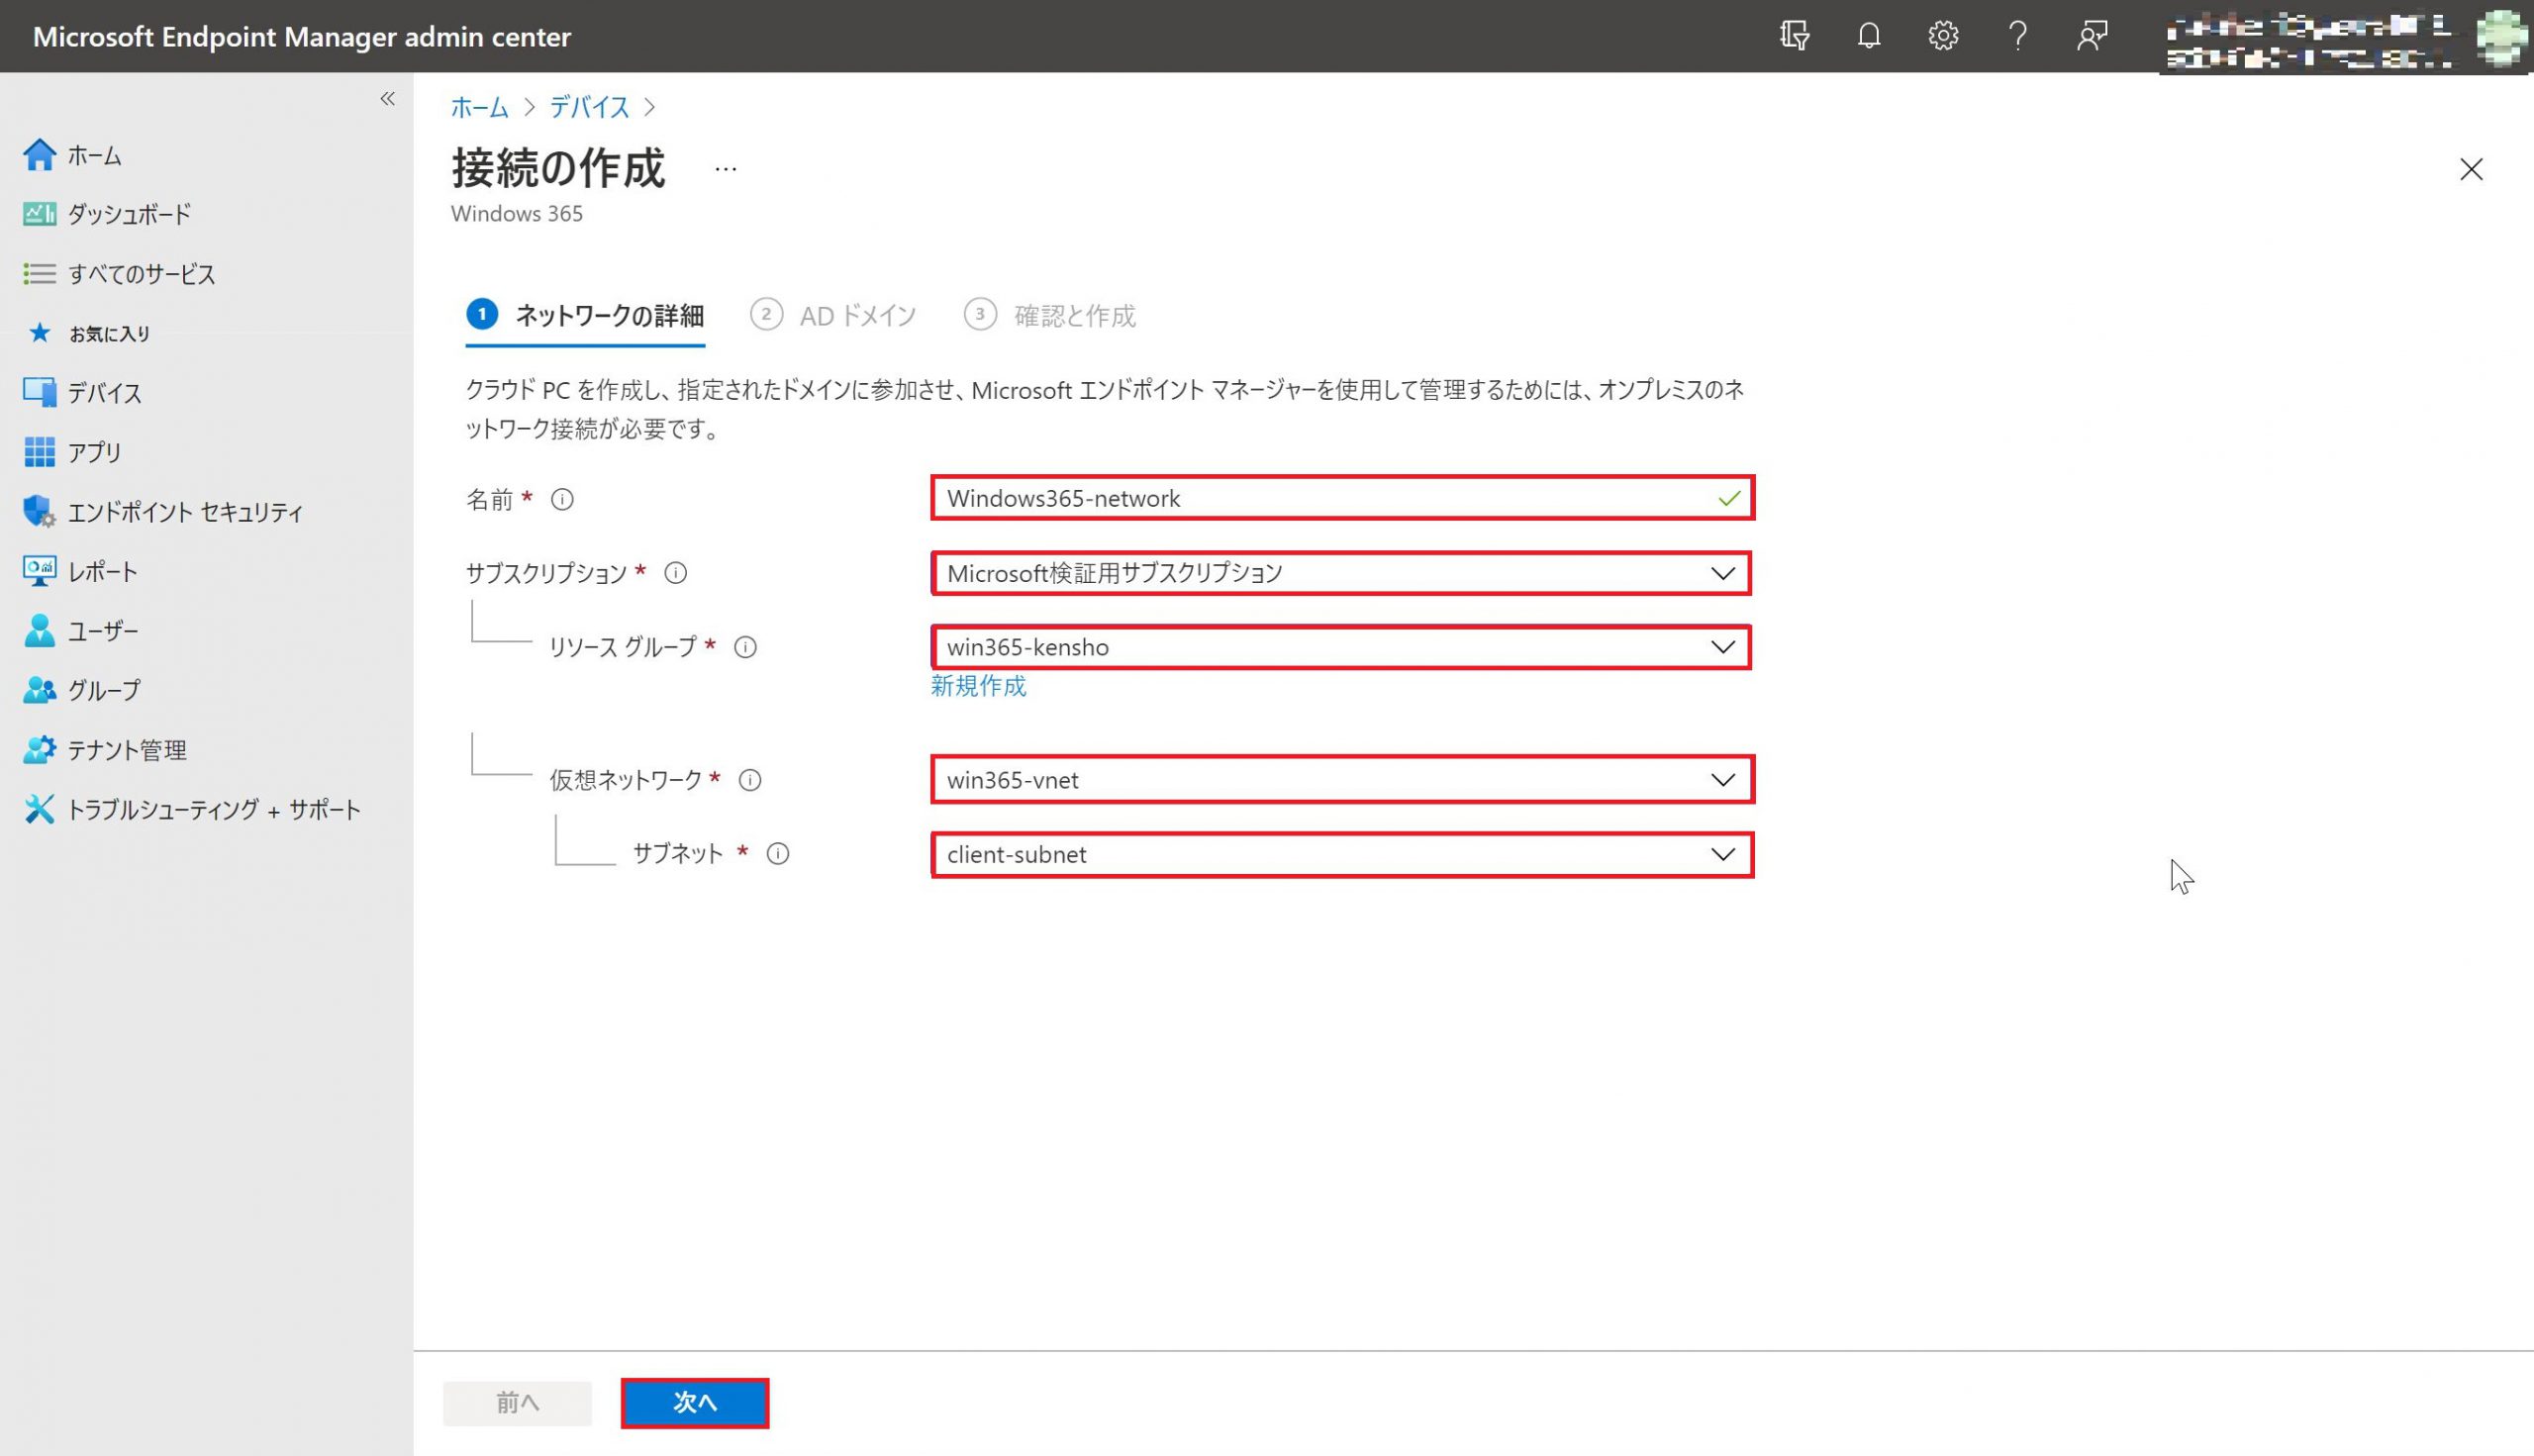
Task: Open the feedback icon in header
Action: coord(2092,36)
